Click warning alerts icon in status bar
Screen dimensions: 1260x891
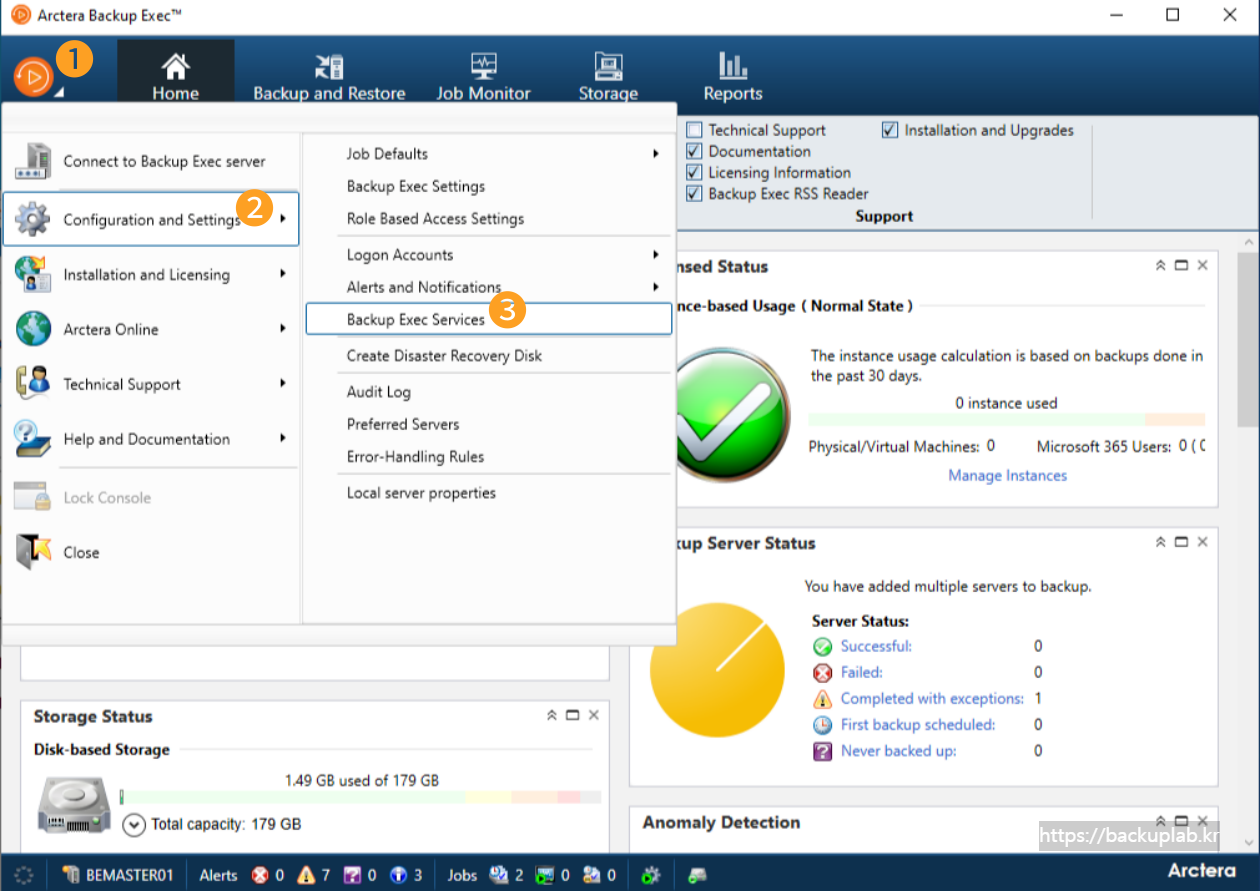306,875
